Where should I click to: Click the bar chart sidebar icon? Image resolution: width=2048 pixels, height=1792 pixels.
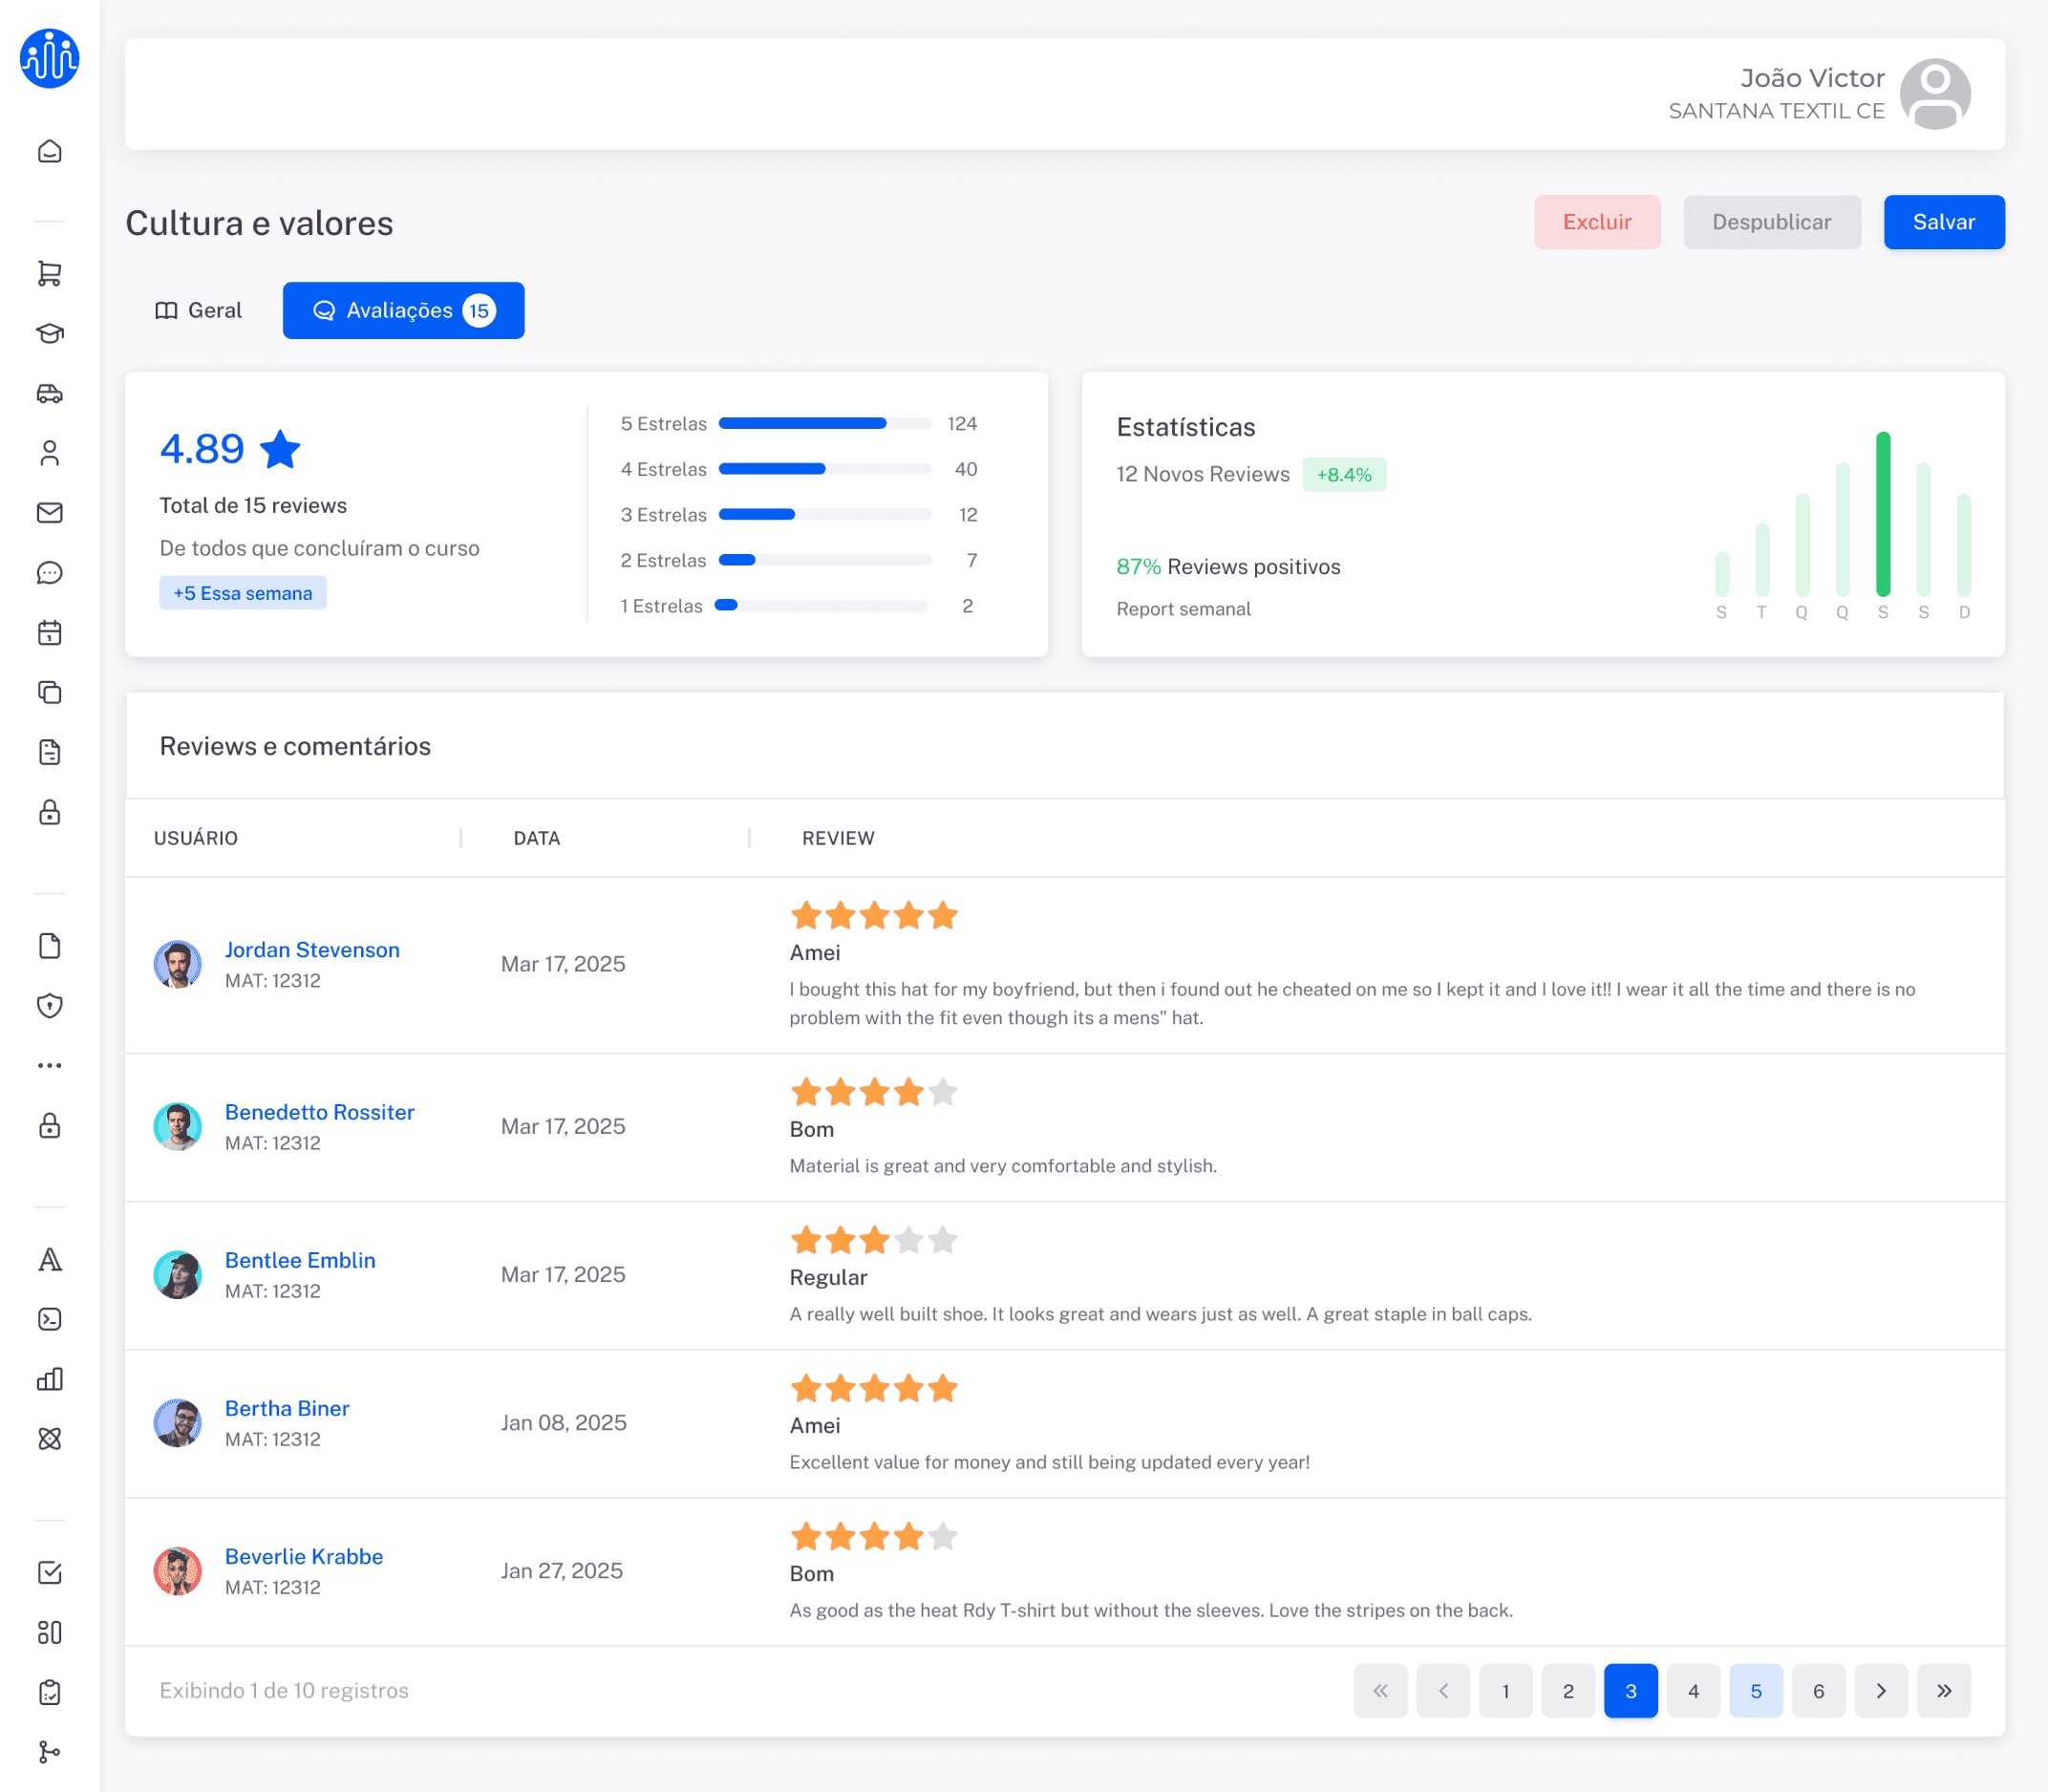pos(49,1379)
